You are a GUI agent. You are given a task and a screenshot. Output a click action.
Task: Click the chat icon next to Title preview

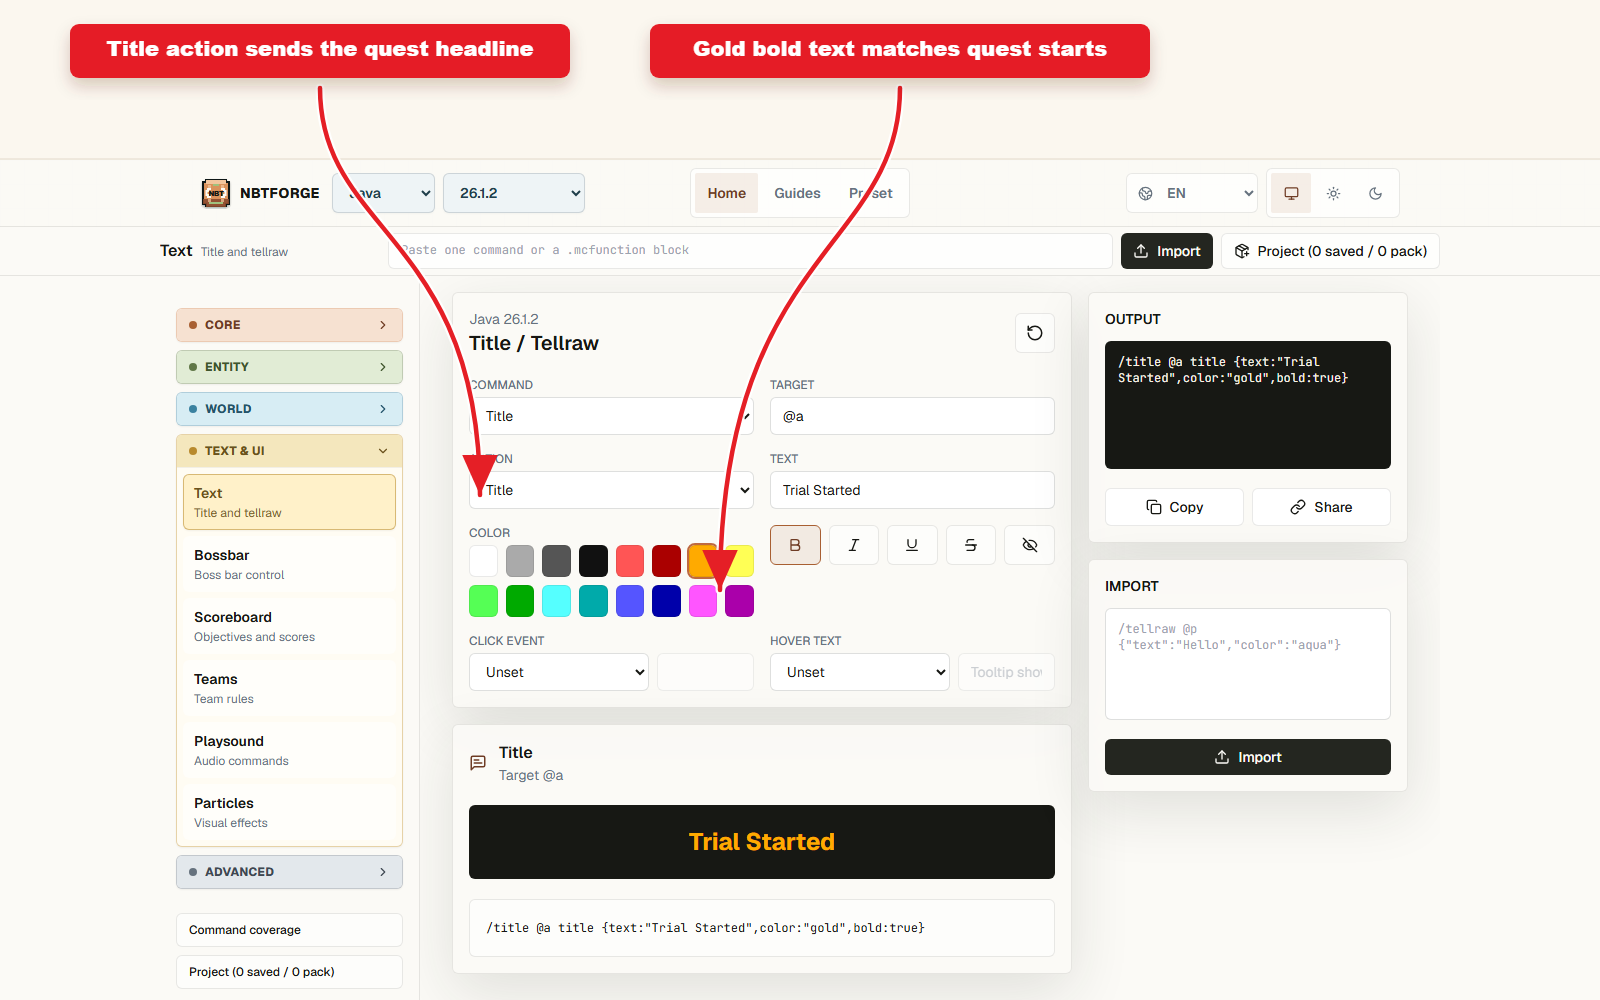pyautogui.click(x=478, y=763)
